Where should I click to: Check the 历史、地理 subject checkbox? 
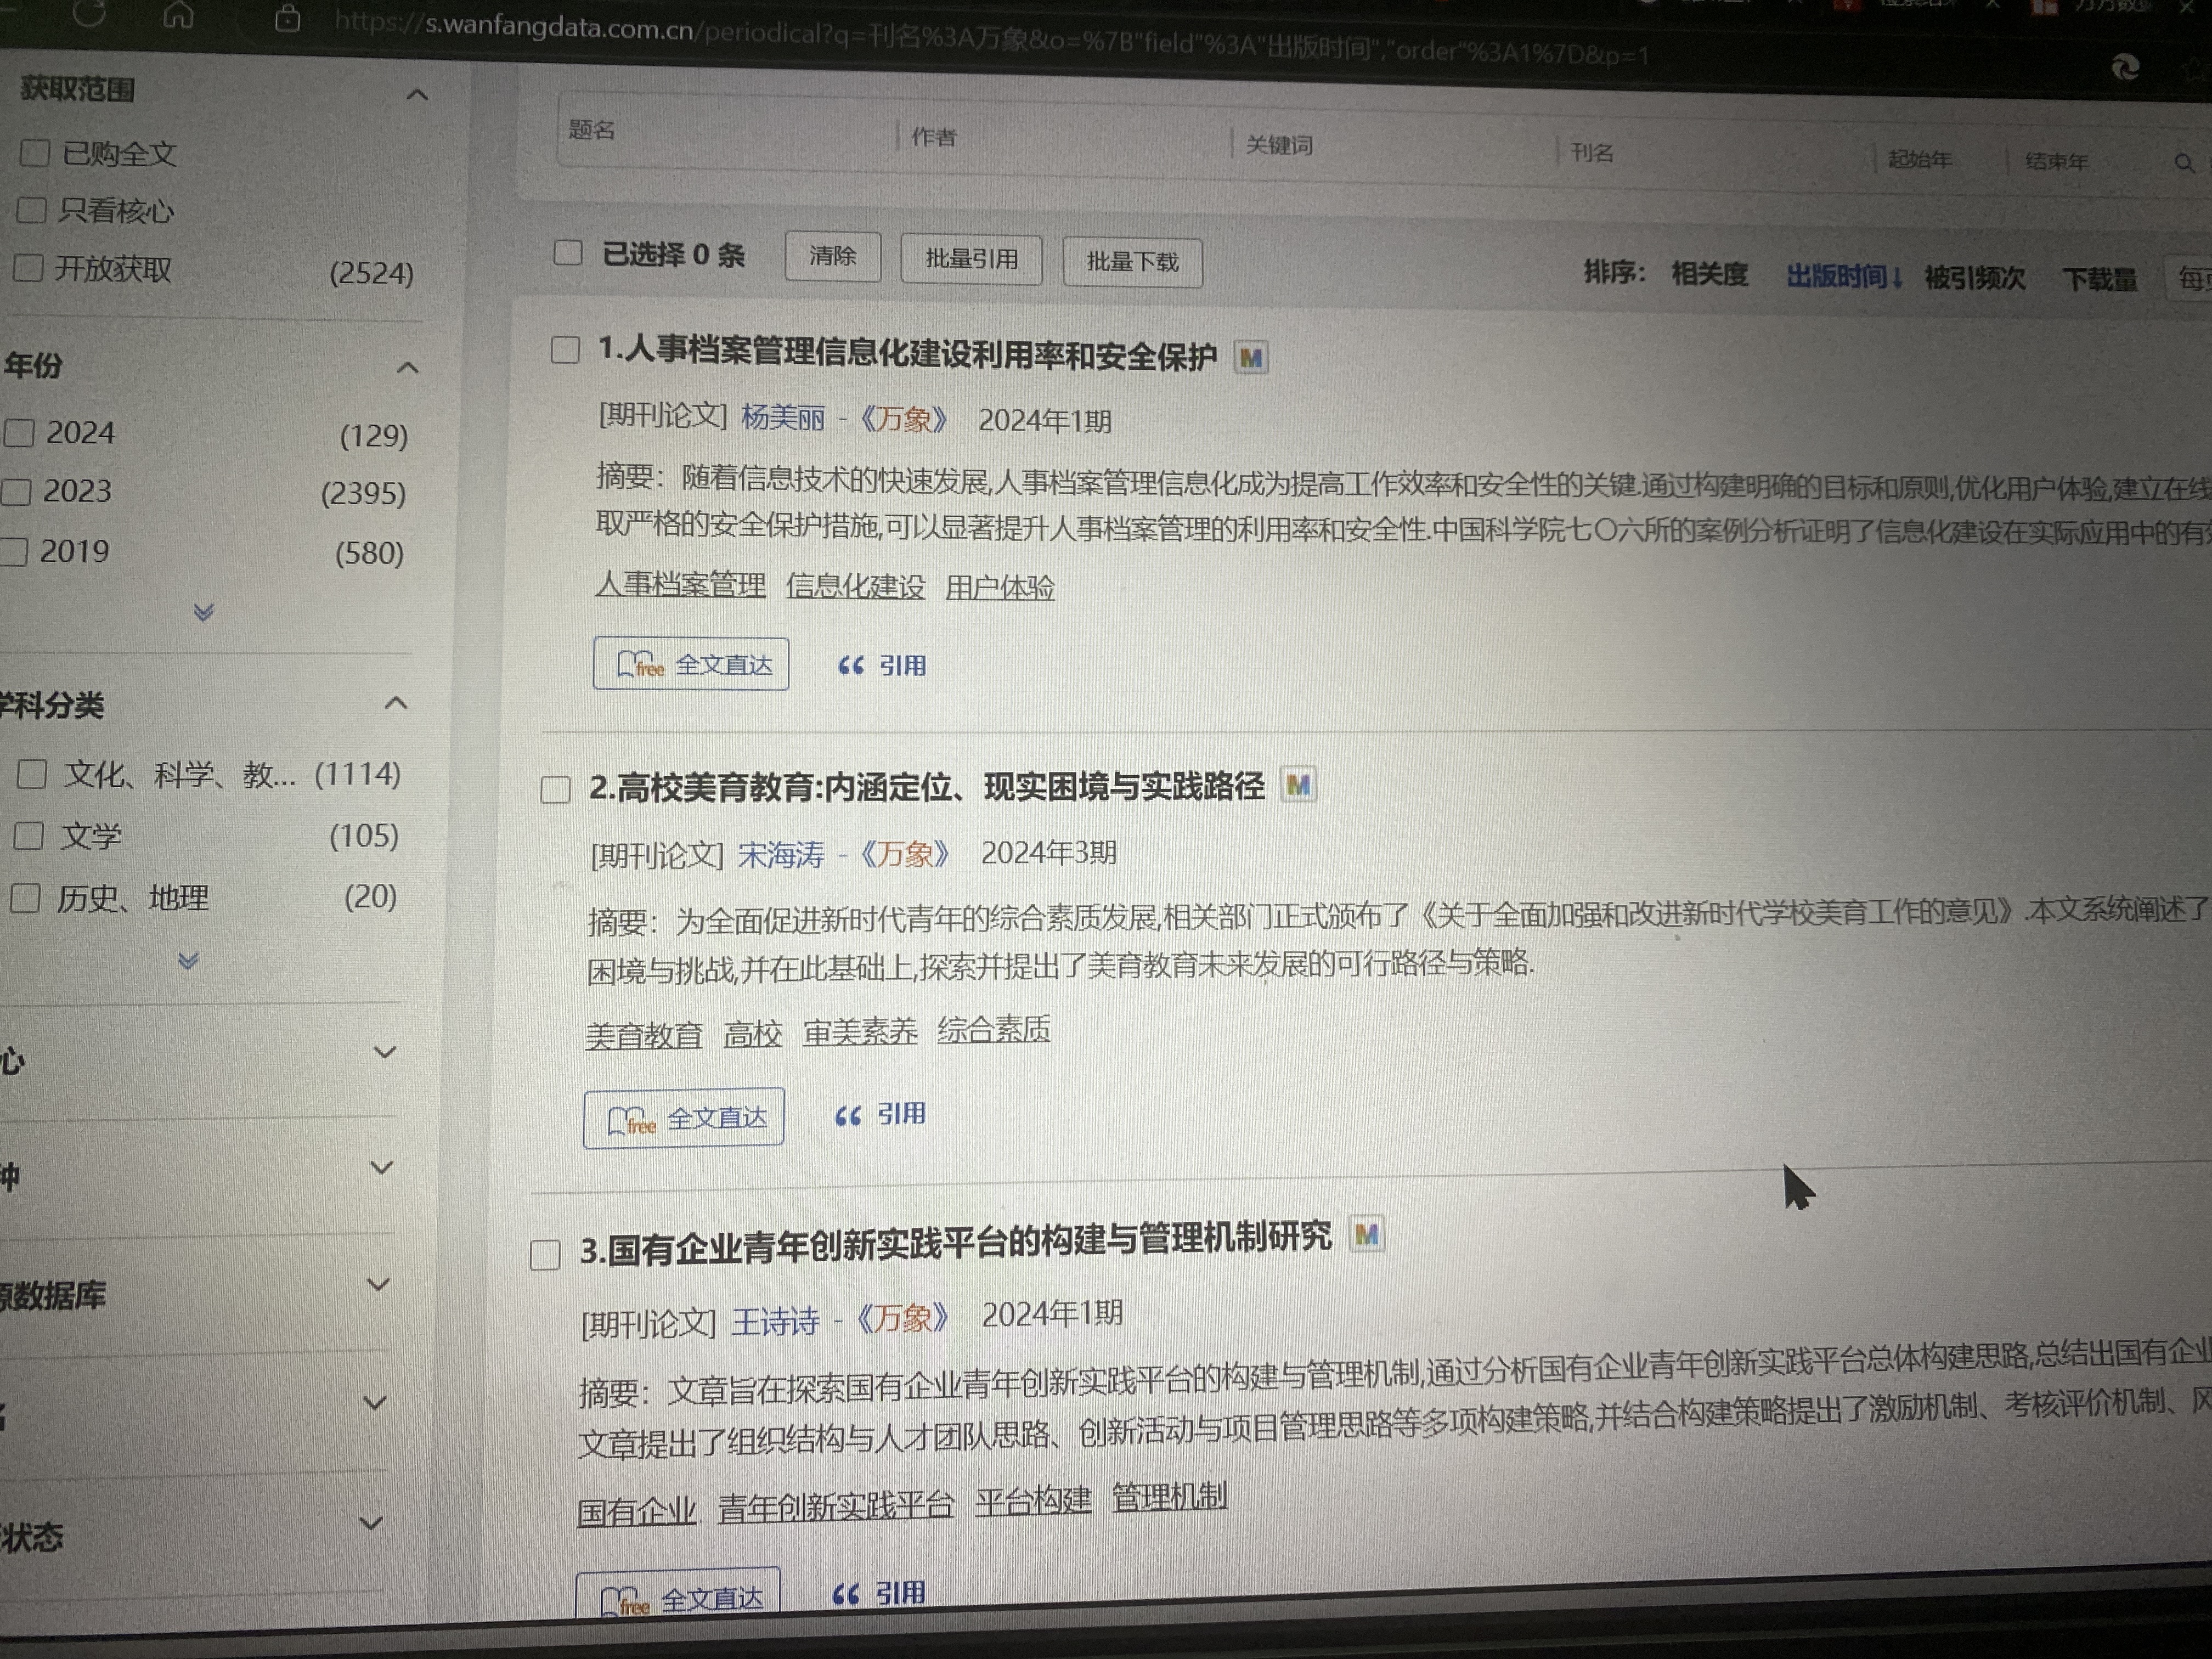click(25, 898)
